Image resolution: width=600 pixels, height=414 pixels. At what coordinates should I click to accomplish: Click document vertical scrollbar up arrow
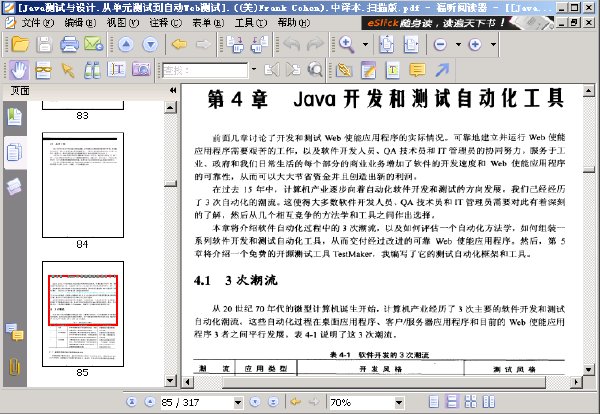pyautogui.click(x=589, y=91)
